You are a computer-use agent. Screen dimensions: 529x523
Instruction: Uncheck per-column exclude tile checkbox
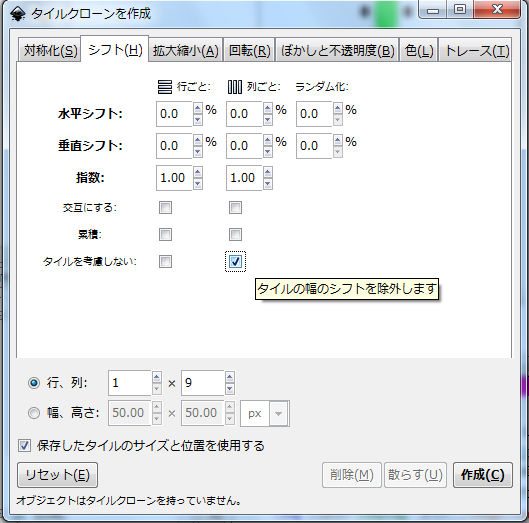tap(235, 262)
